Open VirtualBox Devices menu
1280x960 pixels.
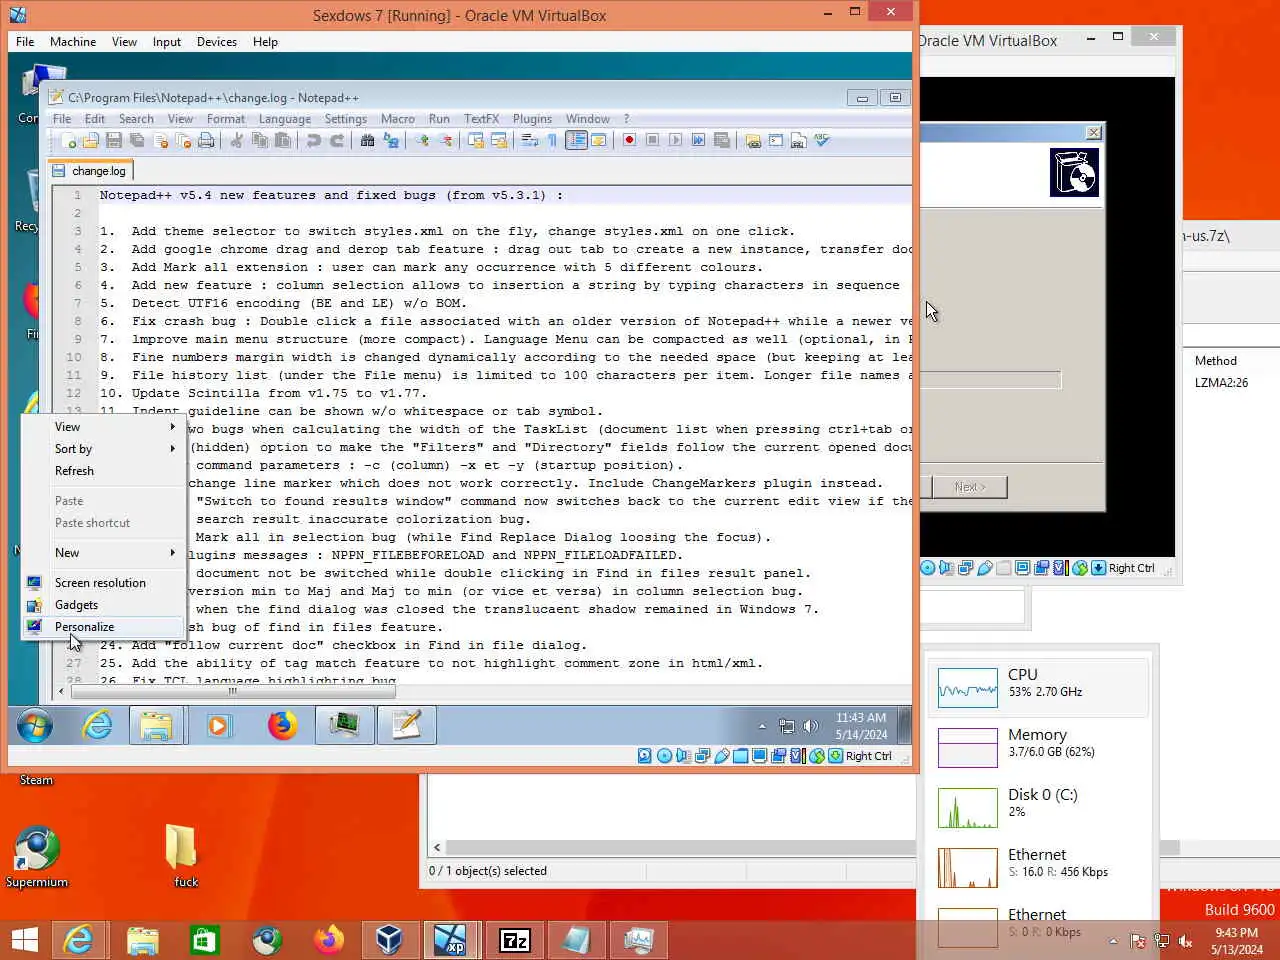pos(216,42)
